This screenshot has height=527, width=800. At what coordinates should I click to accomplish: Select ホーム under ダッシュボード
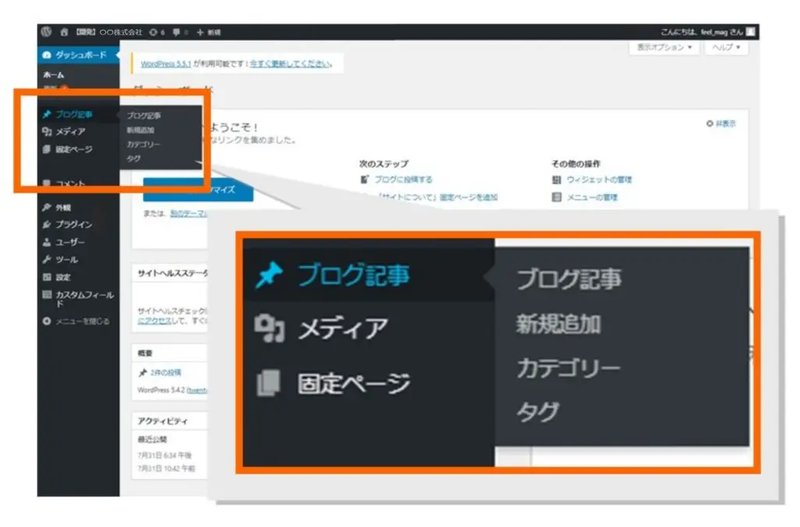pyautogui.click(x=54, y=75)
